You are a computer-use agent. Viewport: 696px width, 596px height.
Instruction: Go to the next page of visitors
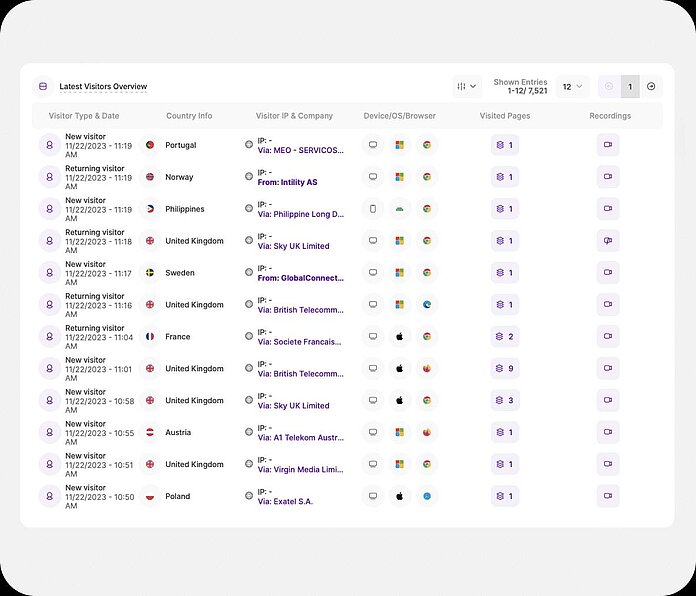(x=651, y=87)
